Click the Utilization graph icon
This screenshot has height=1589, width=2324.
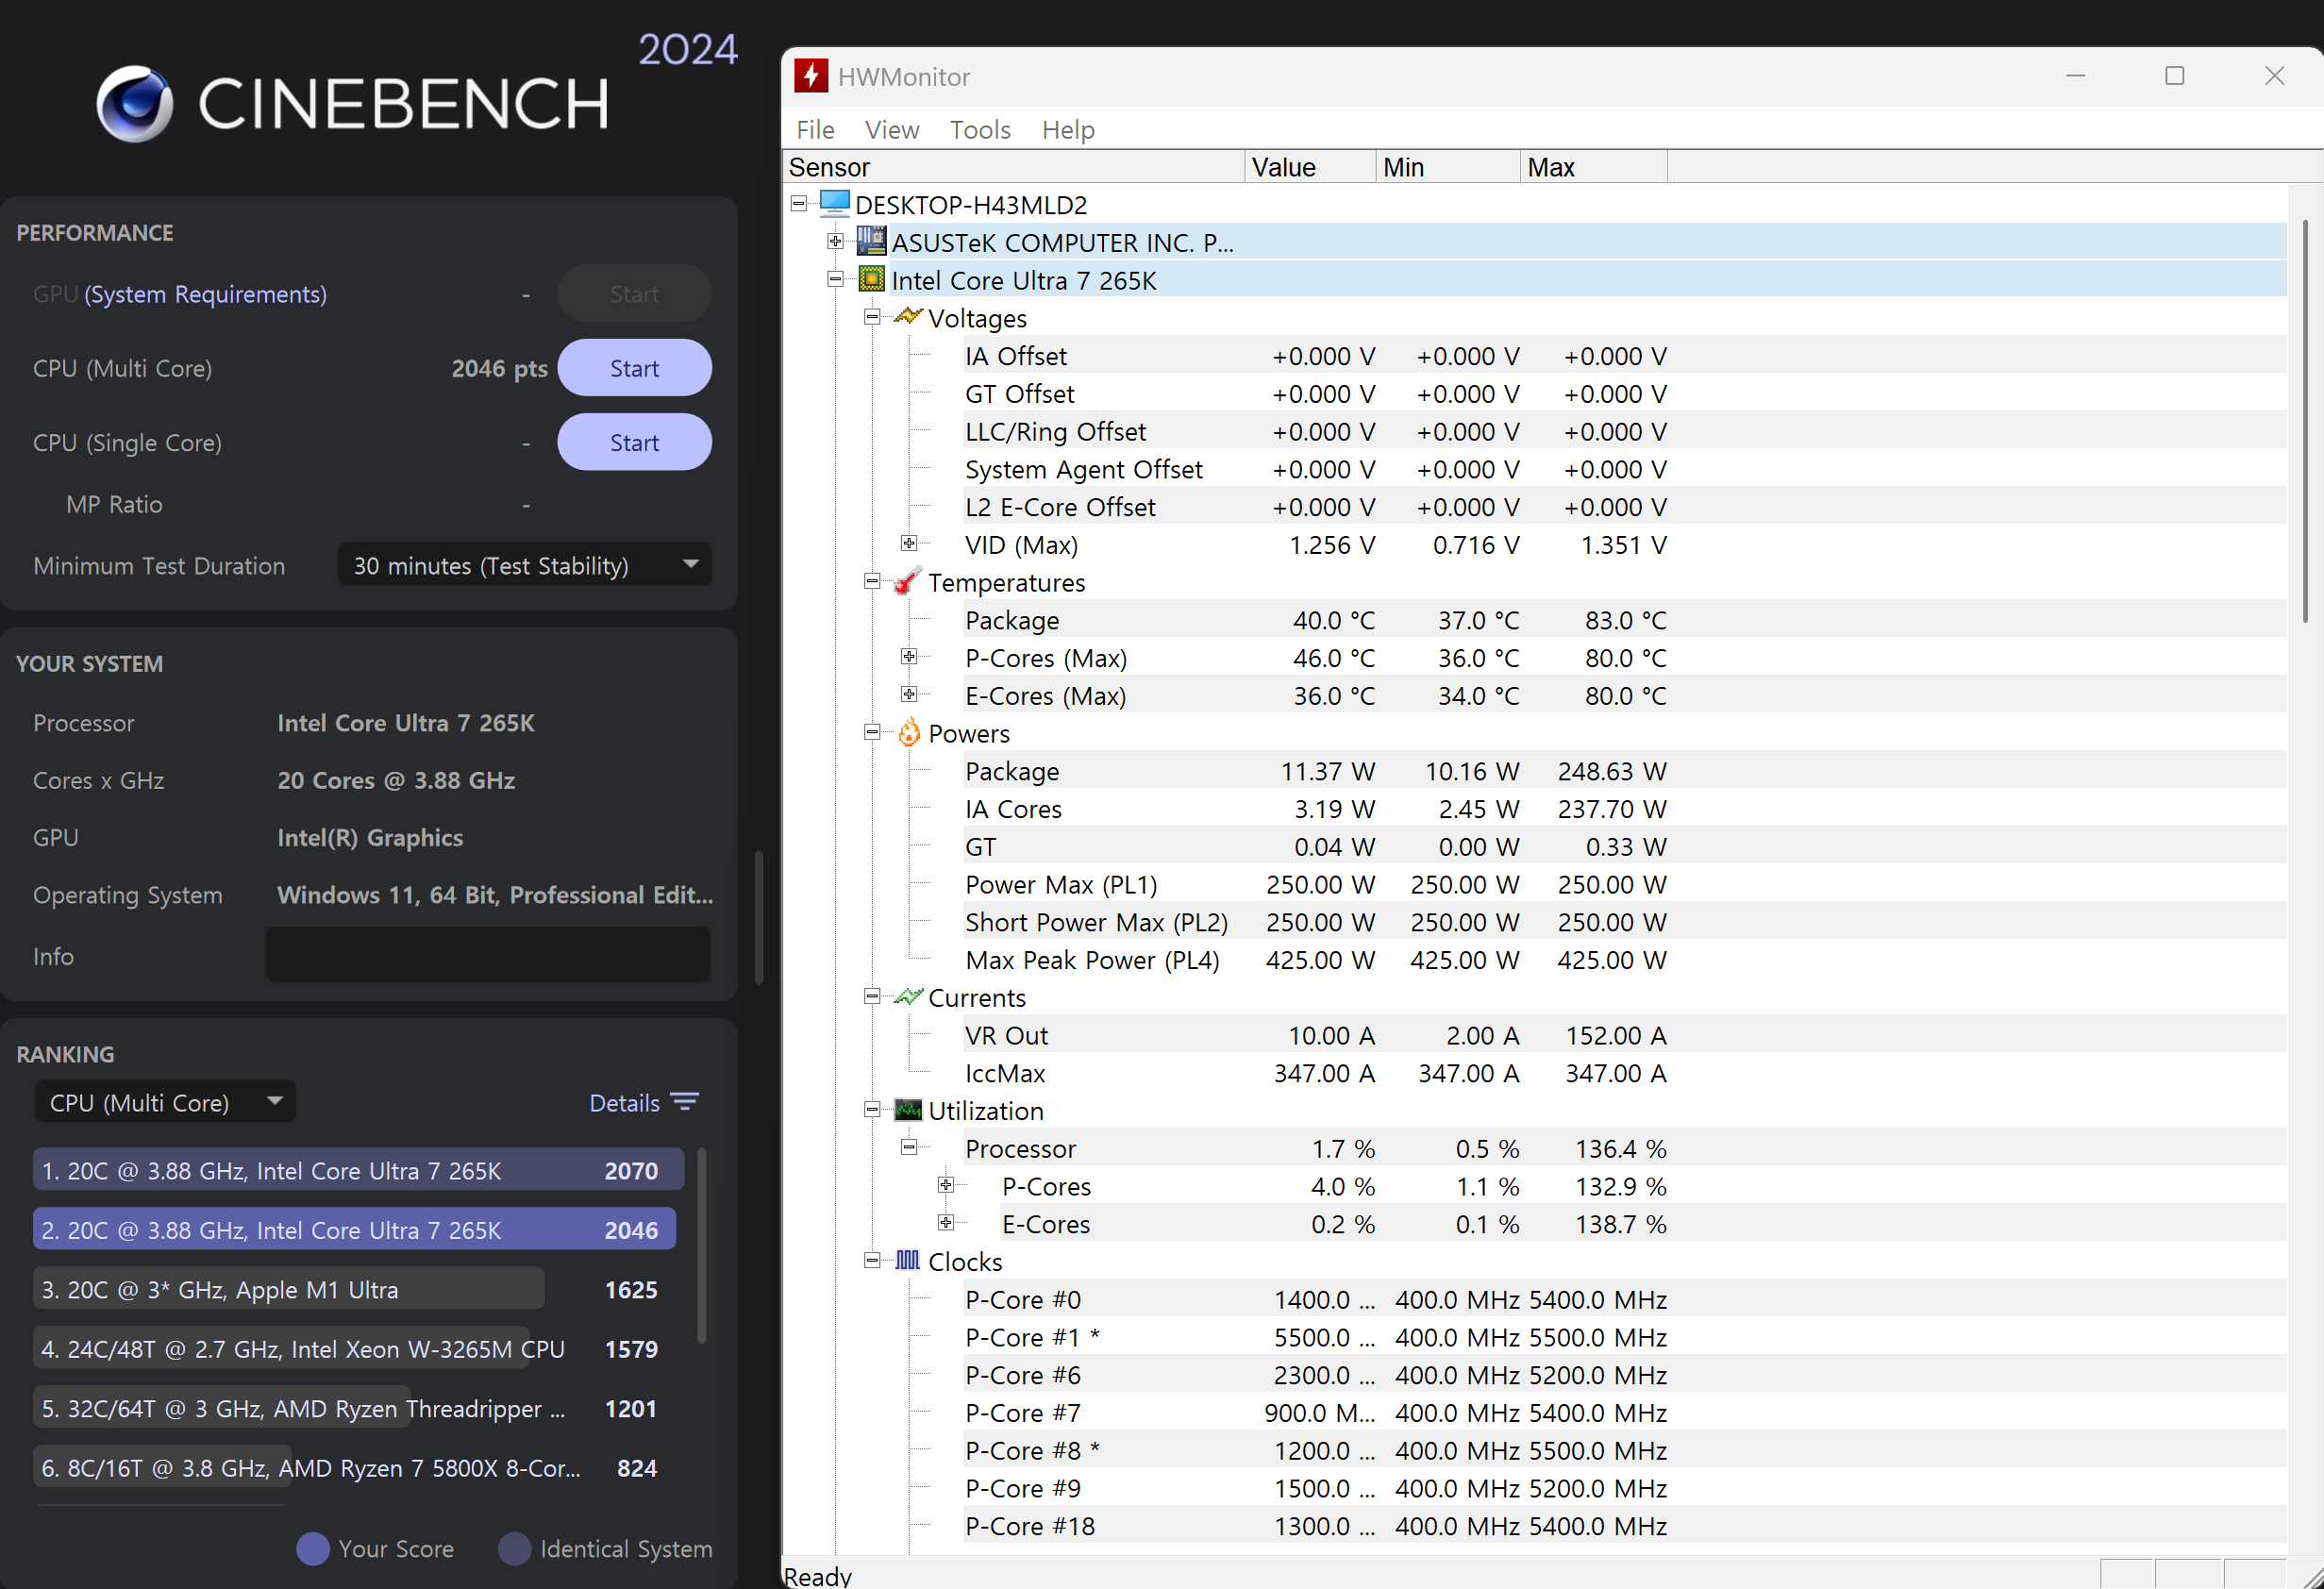908,1110
